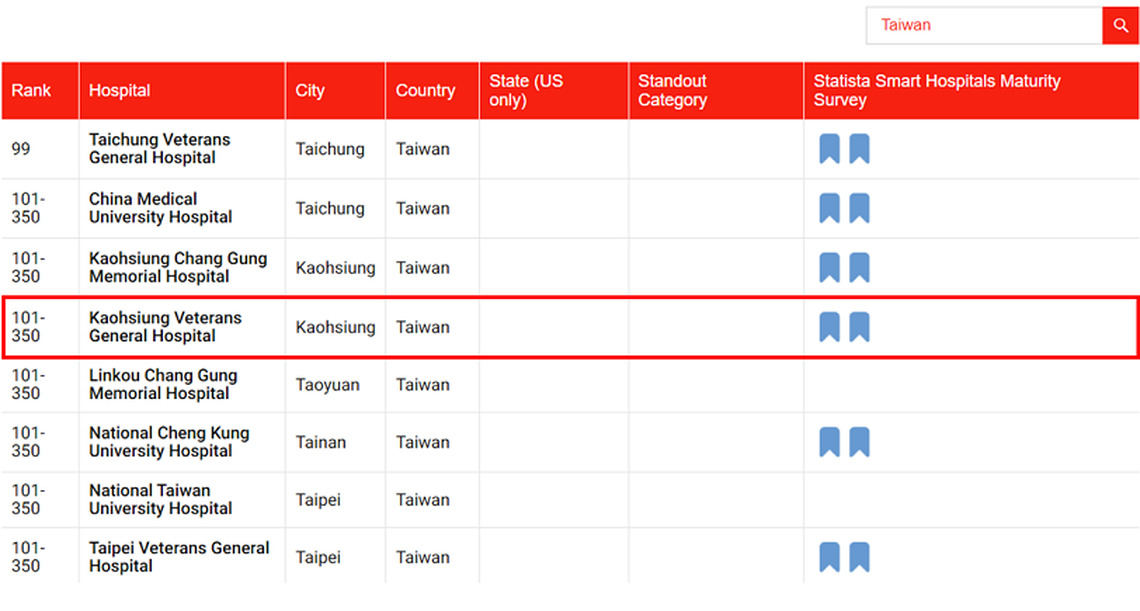Select the Linkou Chang Gung Memorial Hospital name

(163, 384)
